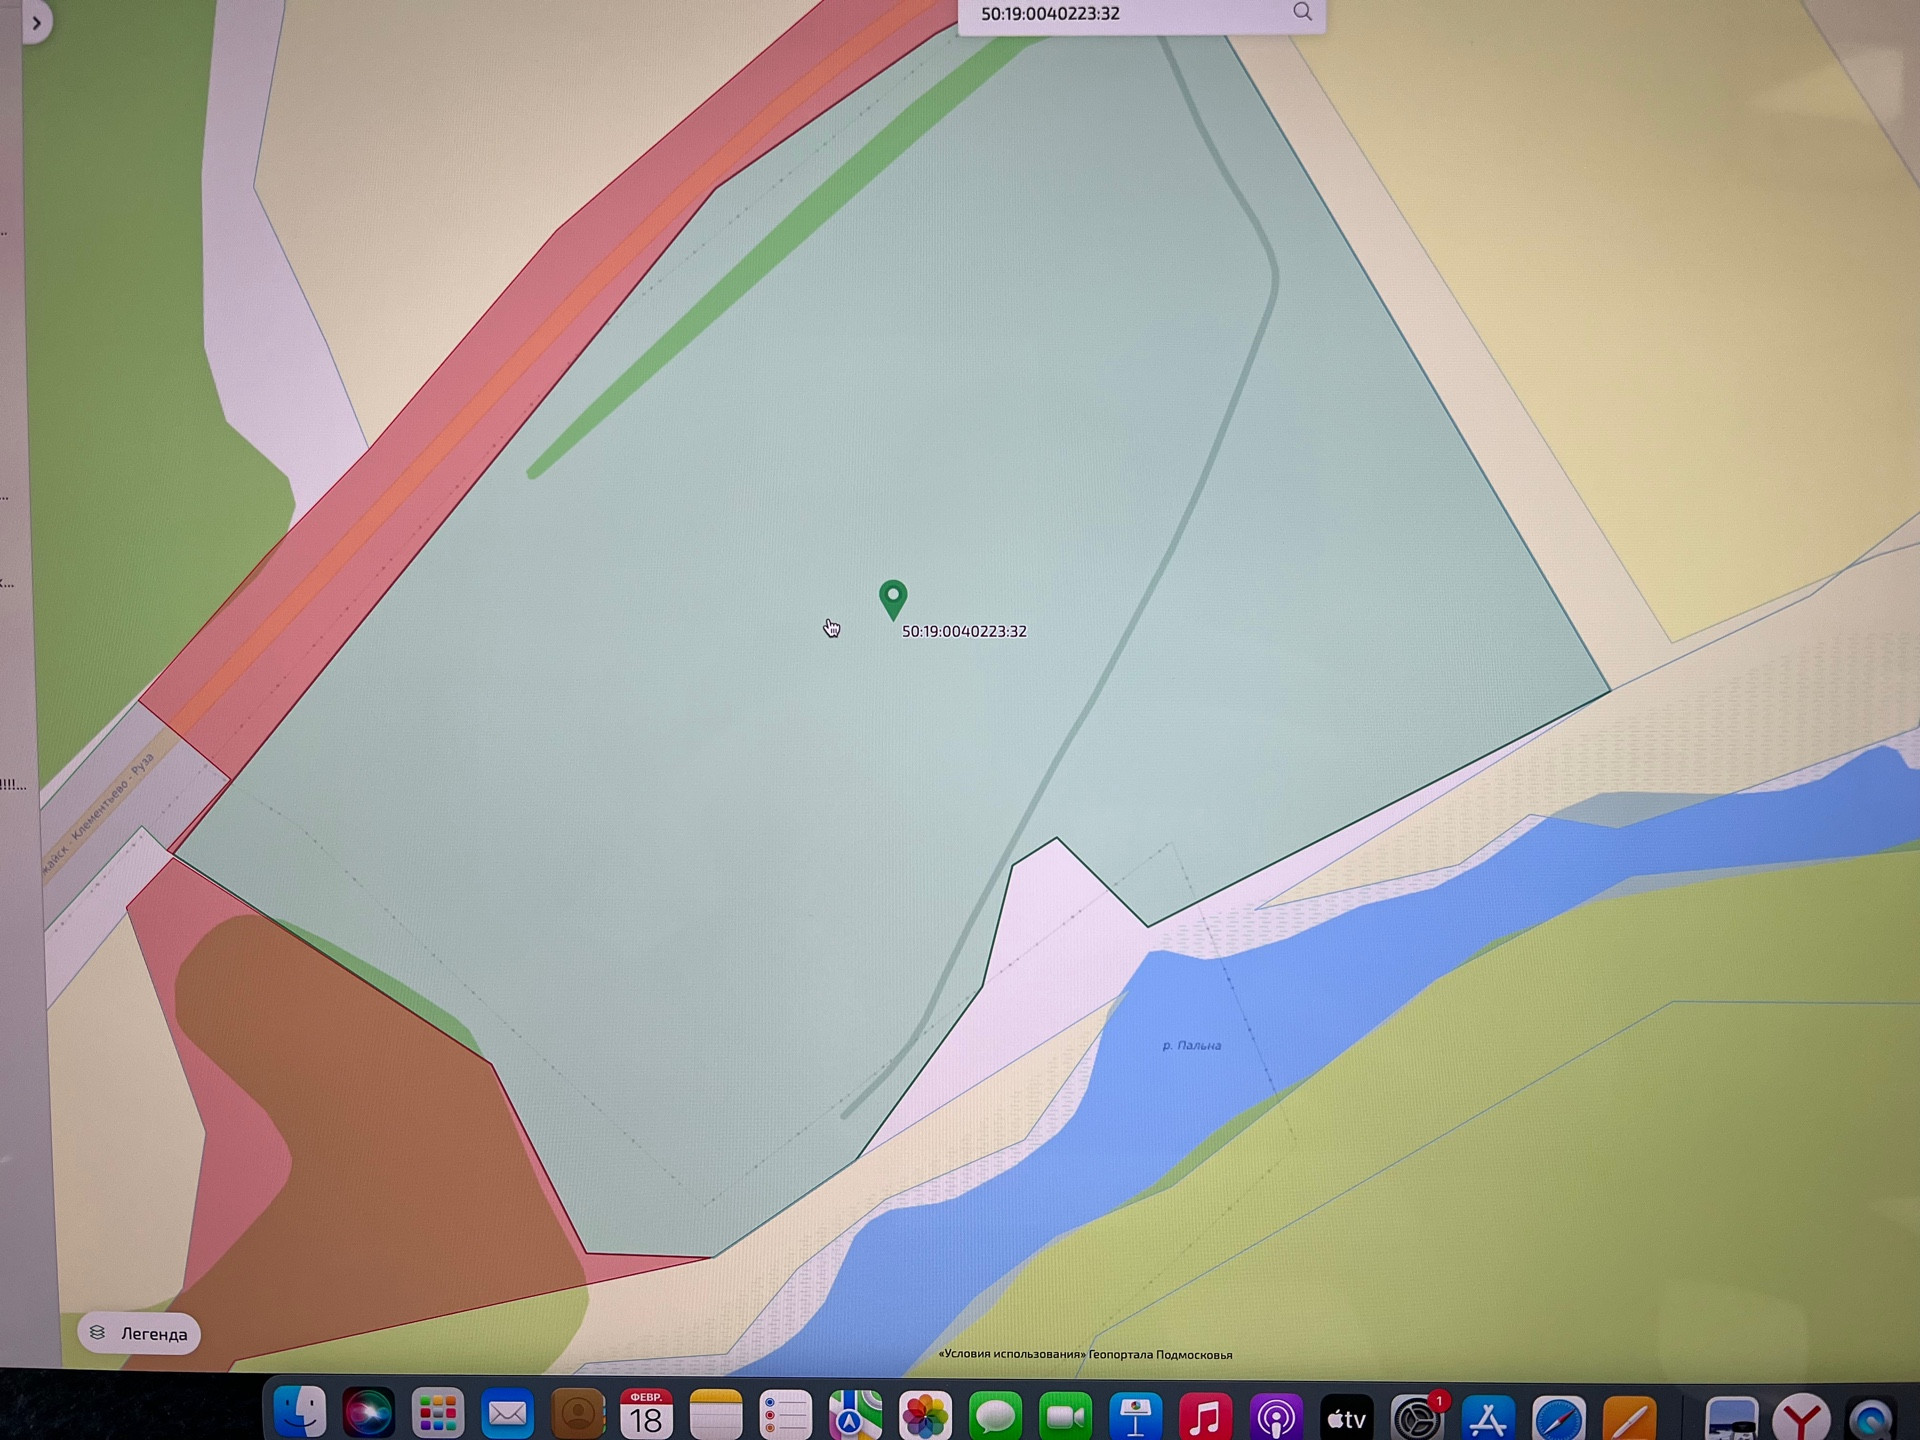This screenshot has height=1440, width=1920.
Task: Click the 50:19:0040223:32 parcel label
Action: [x=964, y=631]
